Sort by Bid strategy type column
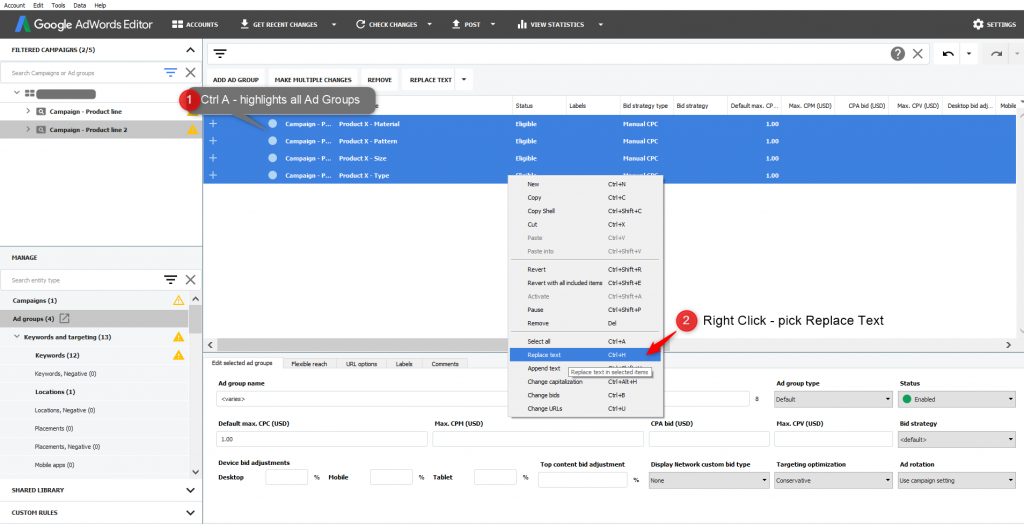This screenshot has height=524, width=1024. [645, 105]
